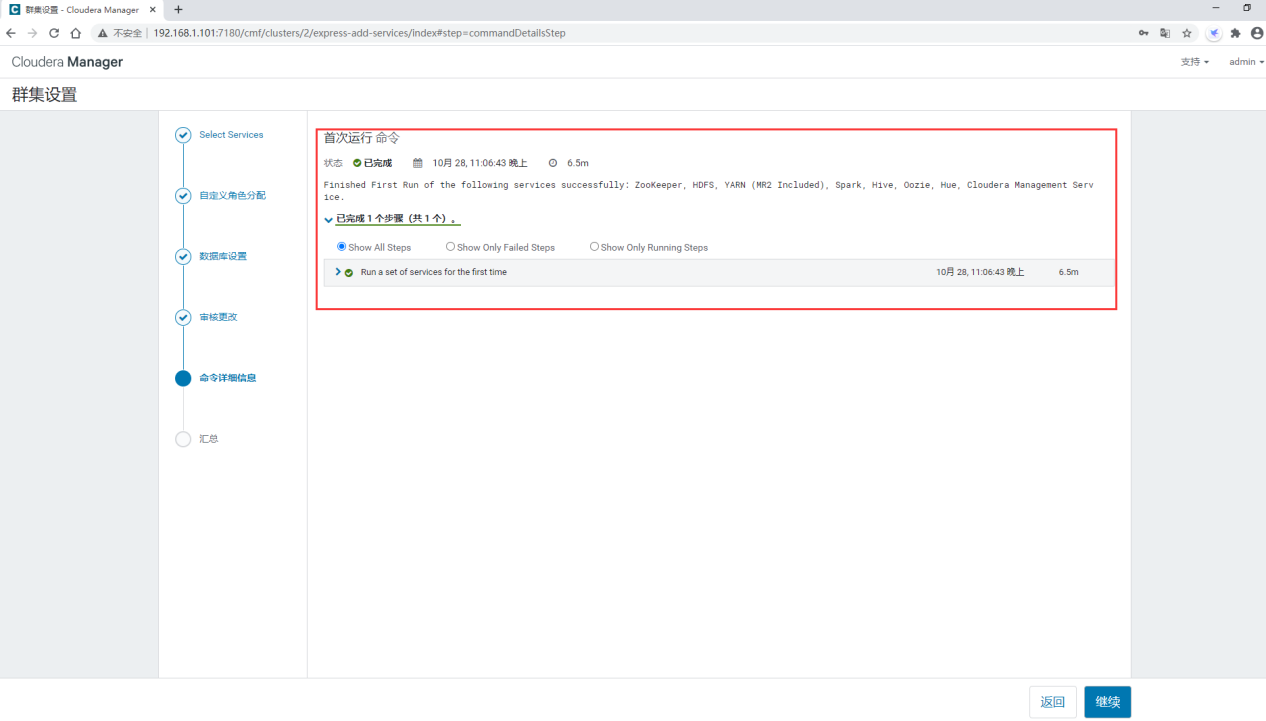This screenshot has width=1266, height=721.
Task: Go to the 审核更改 step
Action: click(218, 318)
